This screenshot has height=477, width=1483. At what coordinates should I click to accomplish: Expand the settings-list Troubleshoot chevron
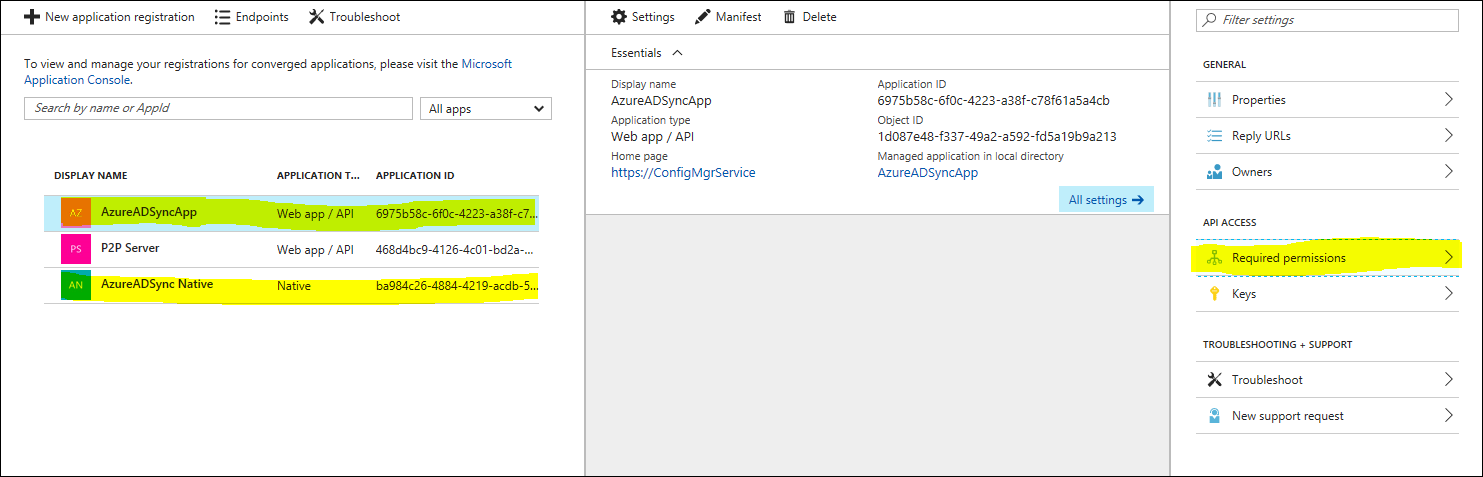(1448, 380)
